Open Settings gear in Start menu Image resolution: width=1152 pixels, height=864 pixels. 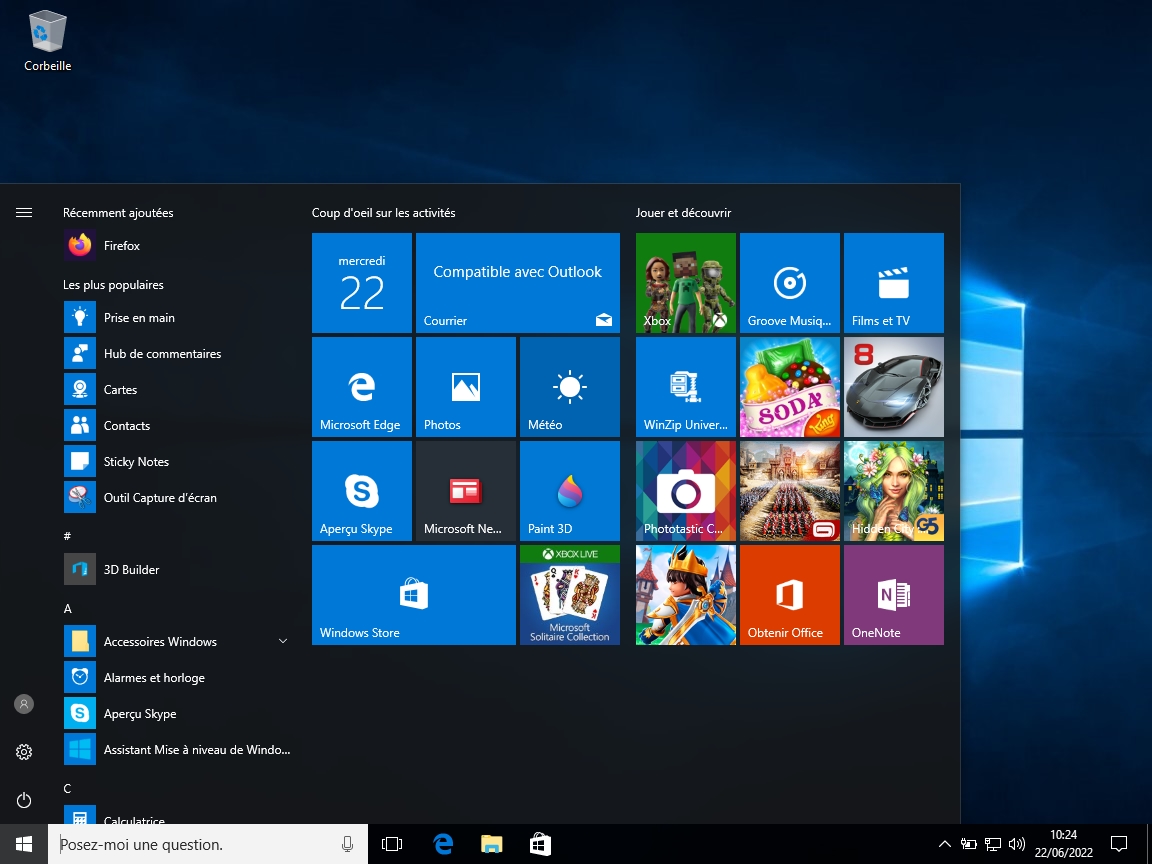click(24, 752)
